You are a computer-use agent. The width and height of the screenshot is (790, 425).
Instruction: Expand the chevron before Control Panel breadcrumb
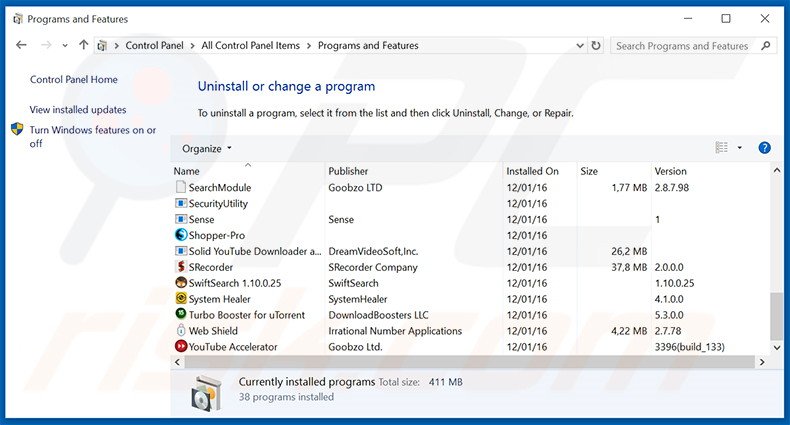tap(116, 46)
